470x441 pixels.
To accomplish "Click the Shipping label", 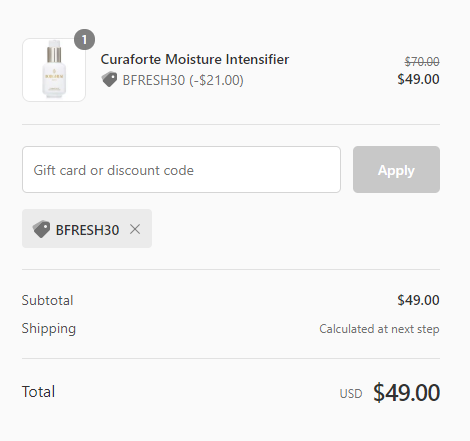I will (49, 329).
